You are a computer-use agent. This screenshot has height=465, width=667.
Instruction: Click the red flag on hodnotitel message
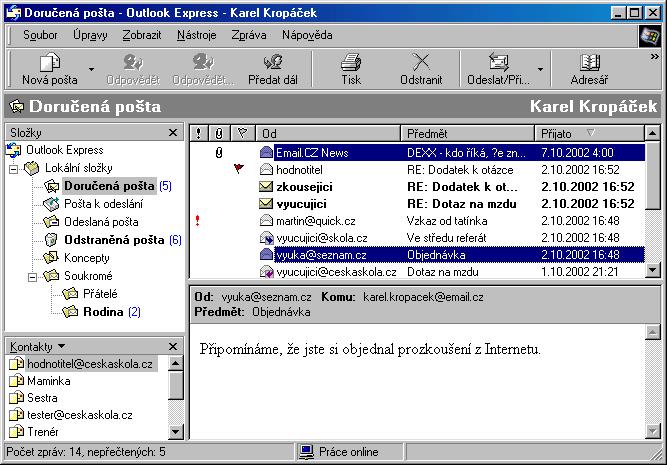click(239, 169)
